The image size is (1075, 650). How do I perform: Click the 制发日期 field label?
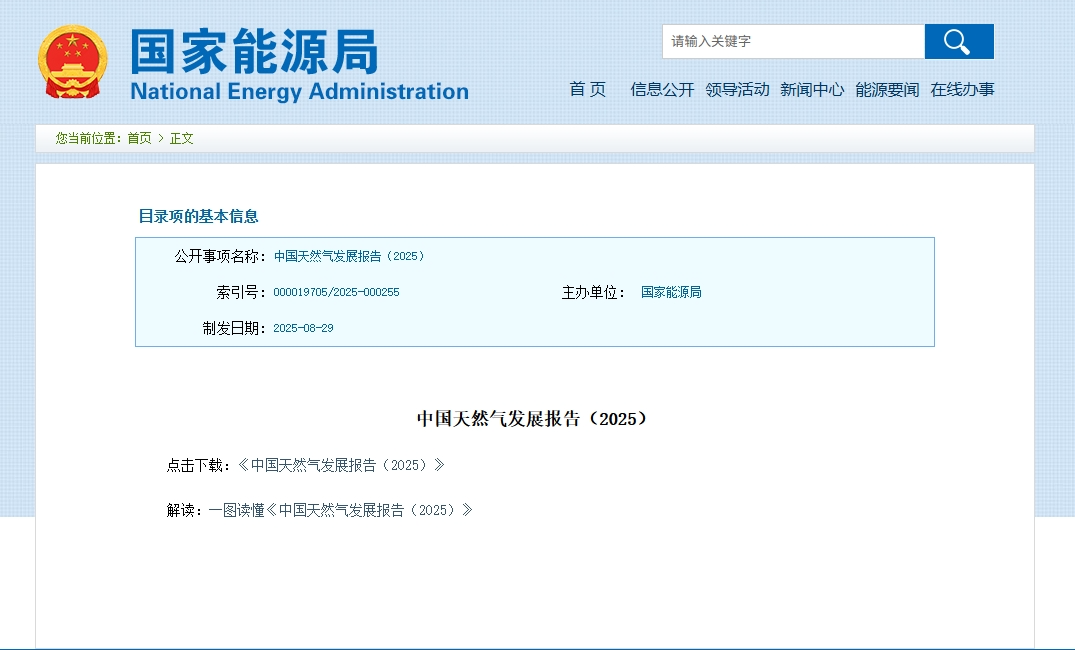point(234,328)
